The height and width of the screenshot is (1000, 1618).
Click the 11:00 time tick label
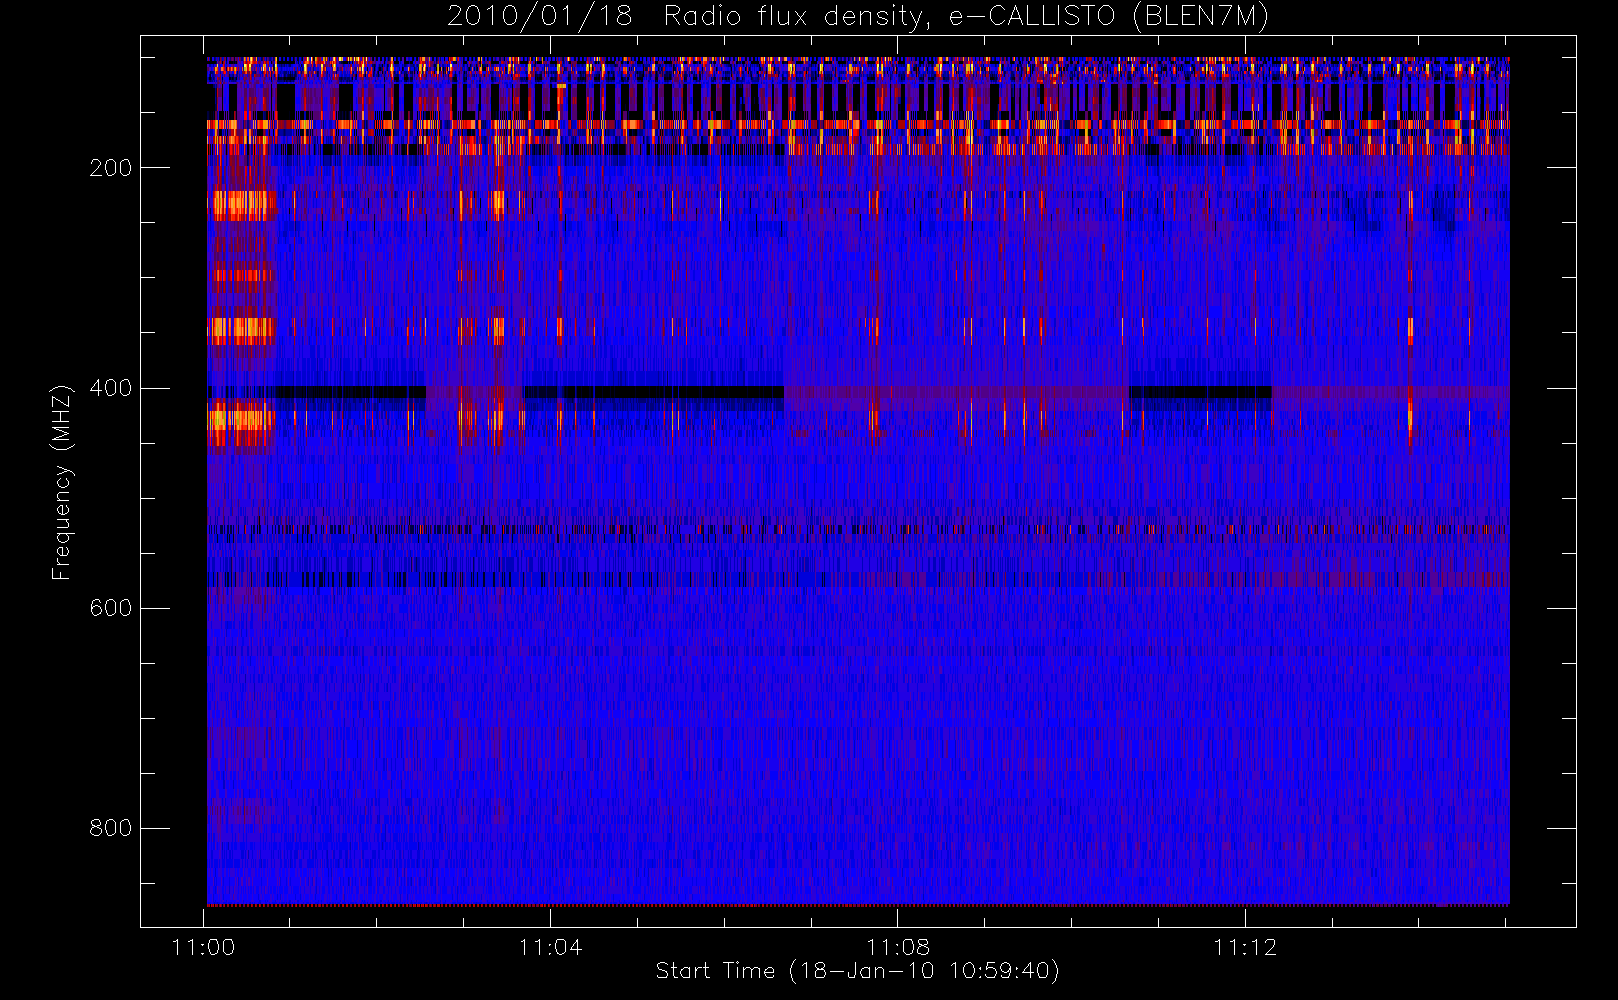coord(204,947)
